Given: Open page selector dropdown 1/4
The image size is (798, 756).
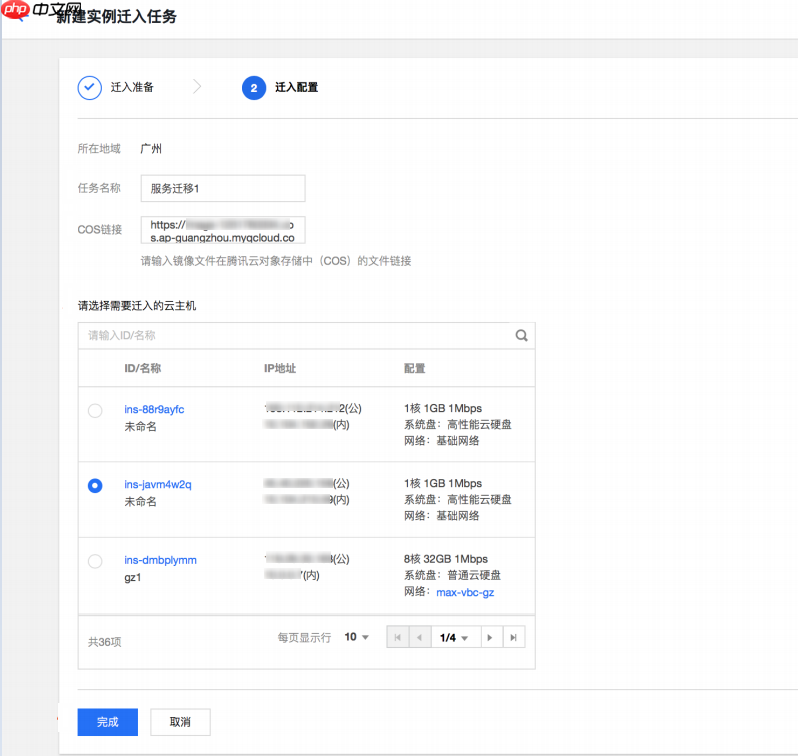Looking at the screenshot, I should pos(455,637).
